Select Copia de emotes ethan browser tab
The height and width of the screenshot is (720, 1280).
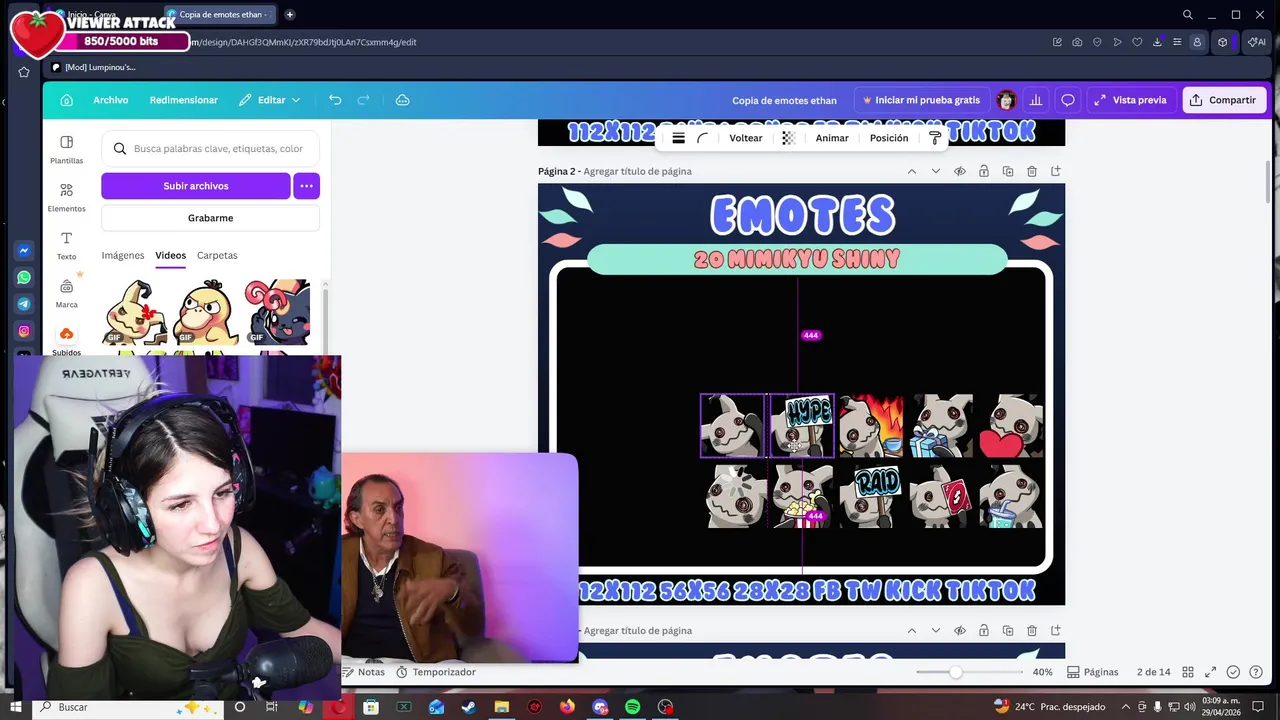point(219,15)
